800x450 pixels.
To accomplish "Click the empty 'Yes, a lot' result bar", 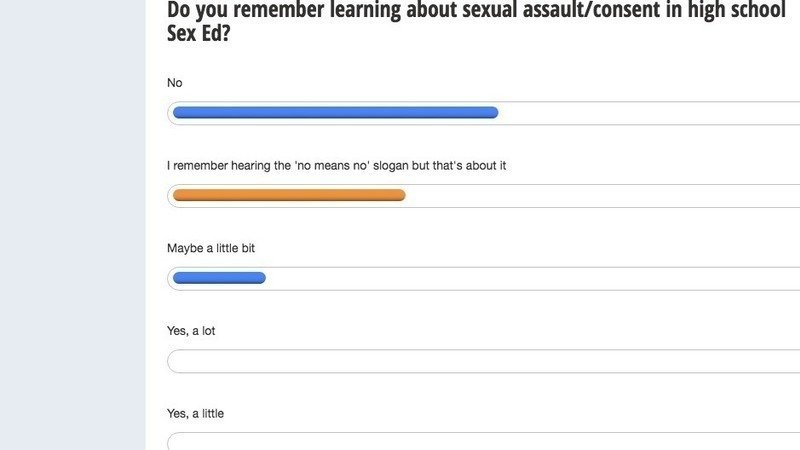I will (480, 361).
